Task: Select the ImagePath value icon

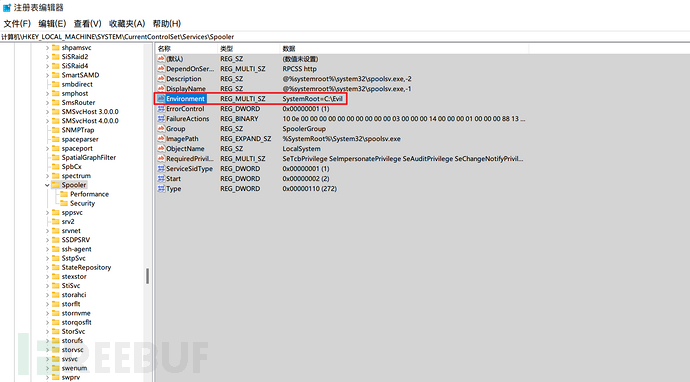Action: [x=161, y=139]
